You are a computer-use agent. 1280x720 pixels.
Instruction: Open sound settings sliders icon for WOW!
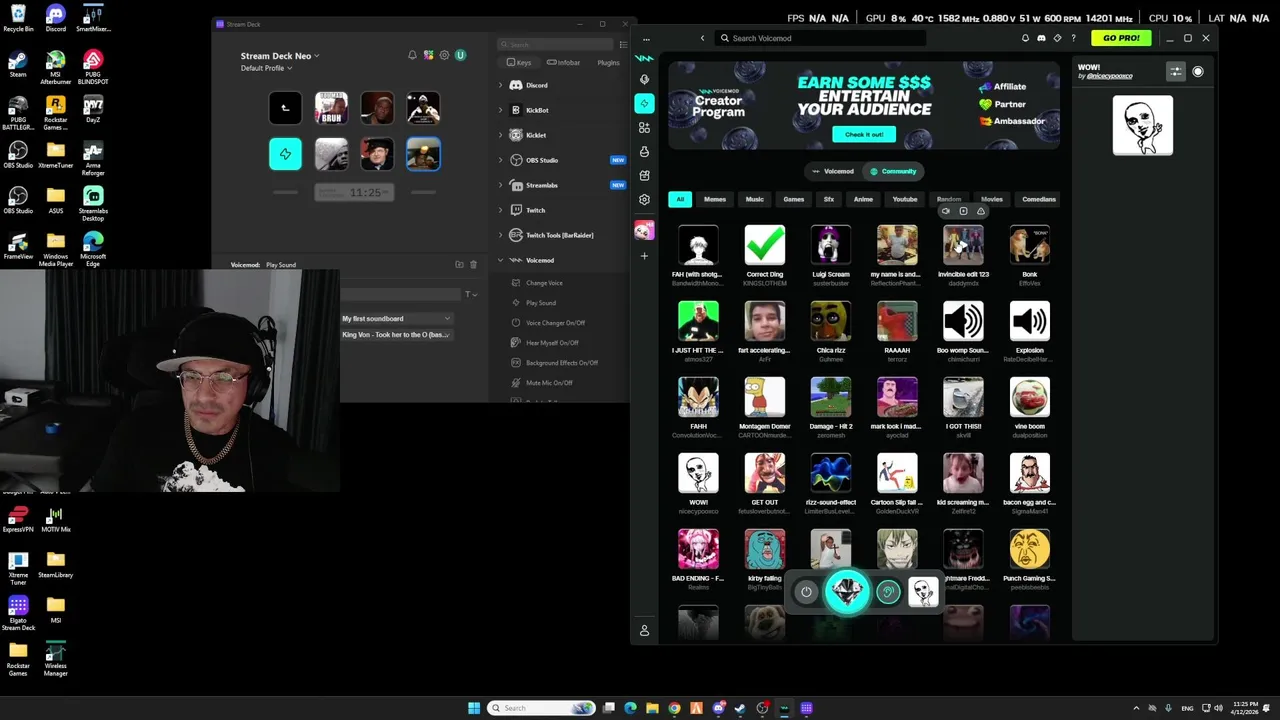1176,71
